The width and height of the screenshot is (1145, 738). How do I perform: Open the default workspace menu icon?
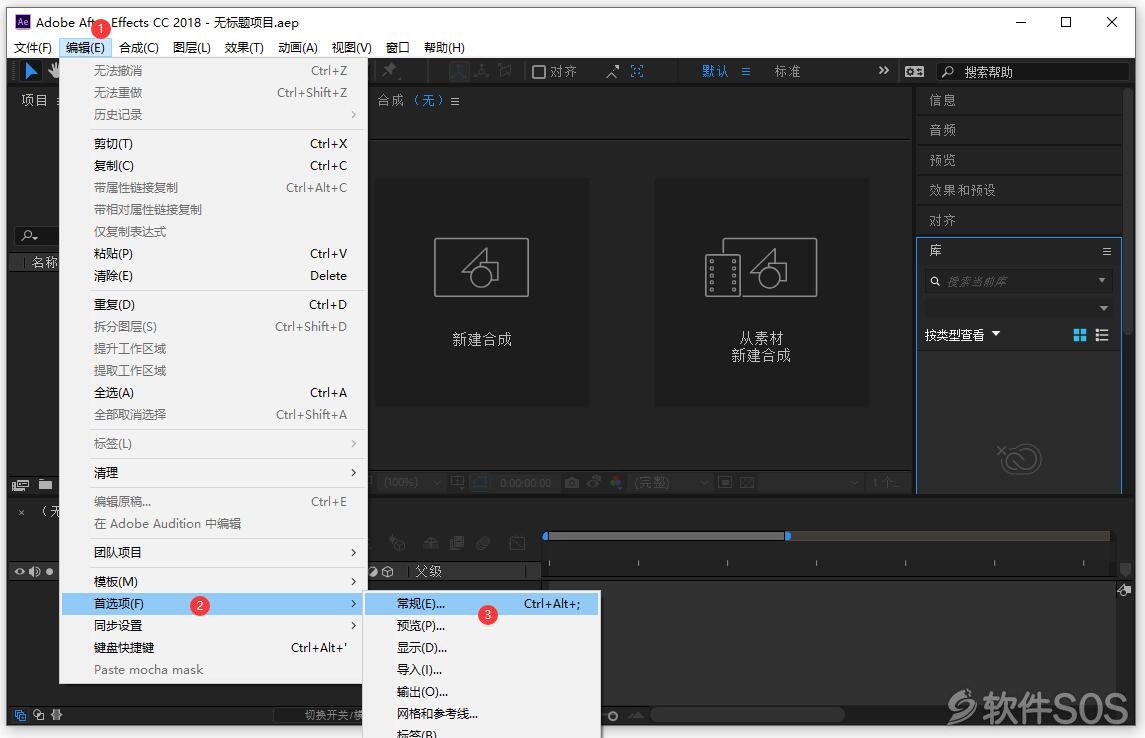click(x=746, y=72)
